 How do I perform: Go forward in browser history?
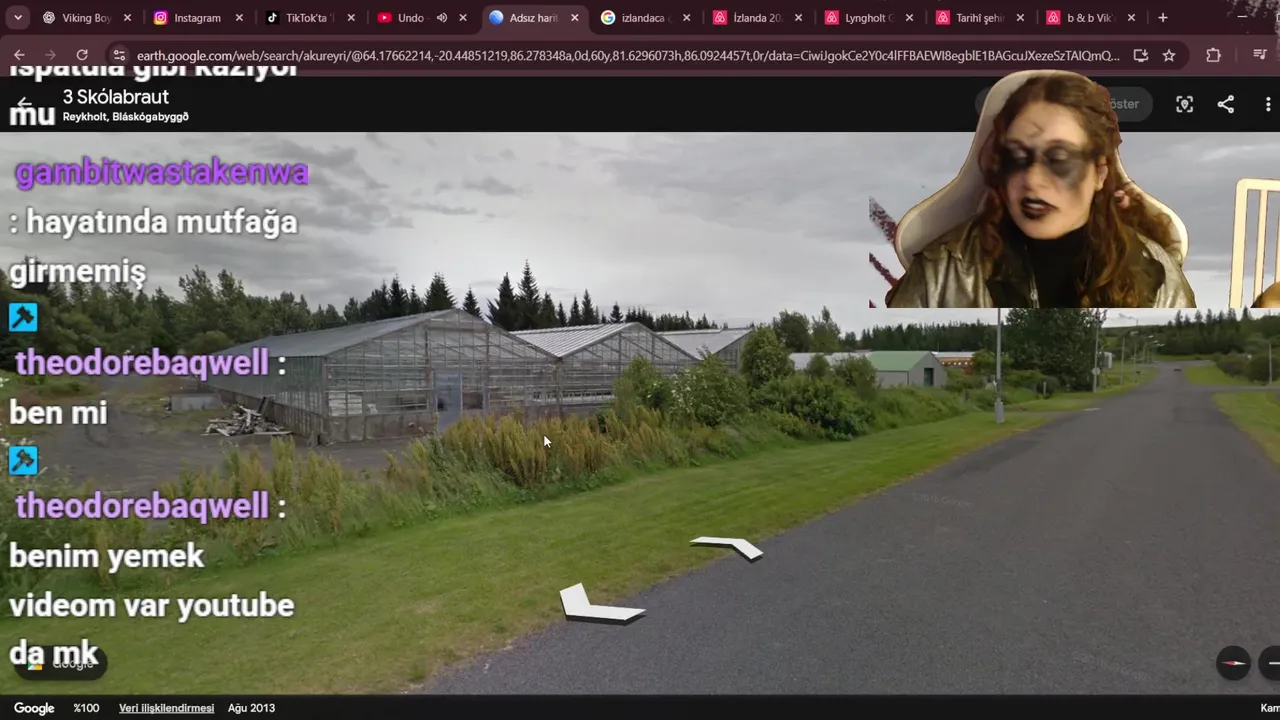point(51,55)
